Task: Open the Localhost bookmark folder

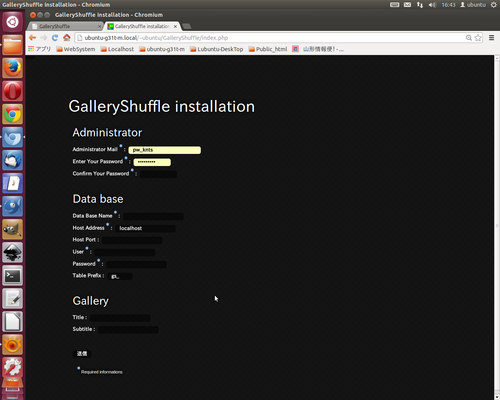Action: pyautogui.click(x=117, y=49)
